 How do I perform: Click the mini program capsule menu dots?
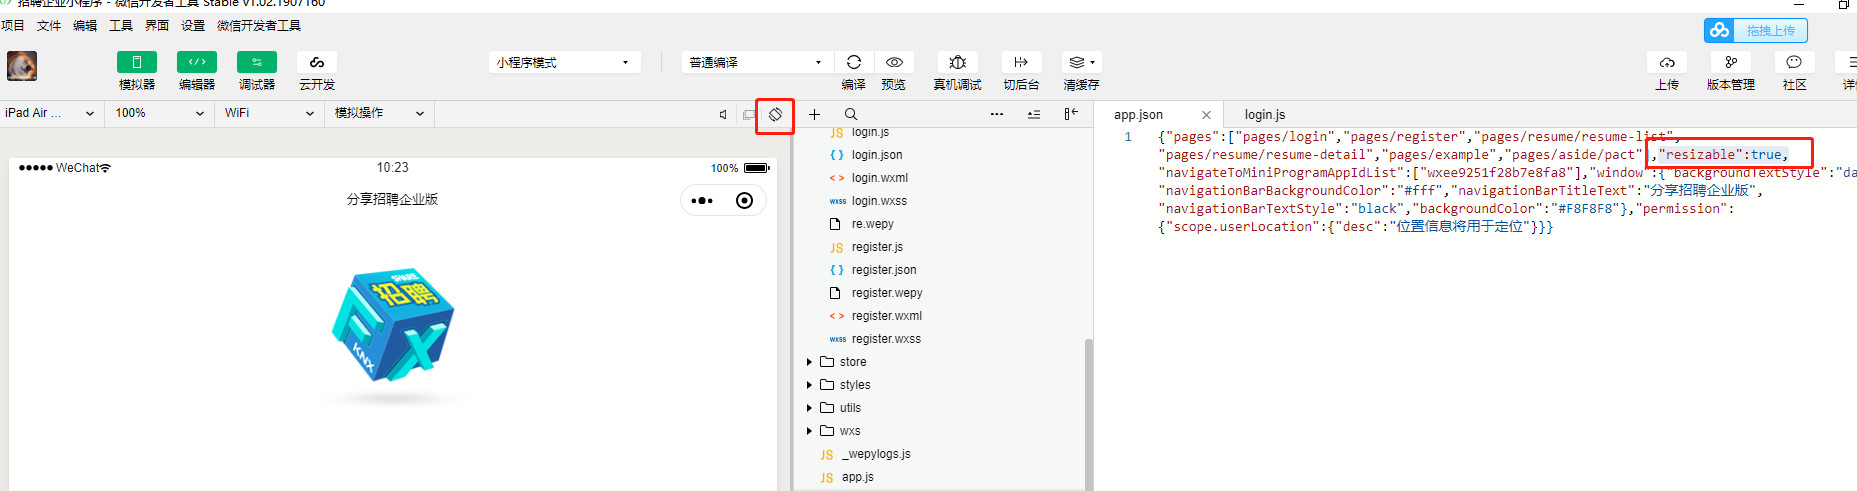pyautogui.click(x=703, y=200)
